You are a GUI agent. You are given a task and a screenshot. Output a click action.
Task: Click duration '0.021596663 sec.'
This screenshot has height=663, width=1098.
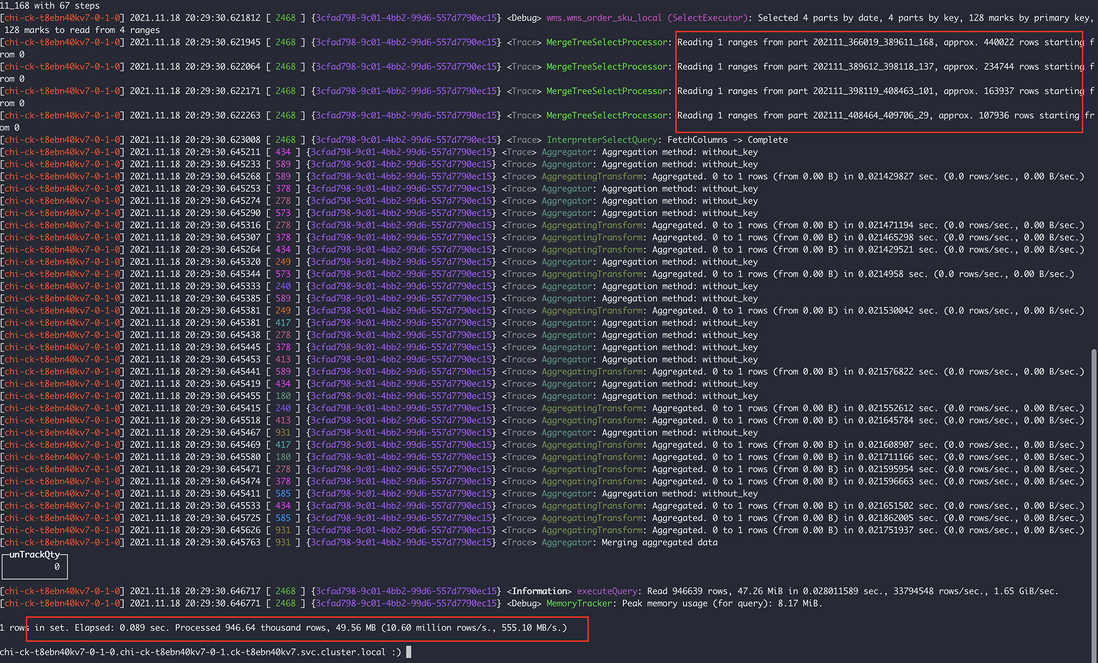[x=896, y=482]
